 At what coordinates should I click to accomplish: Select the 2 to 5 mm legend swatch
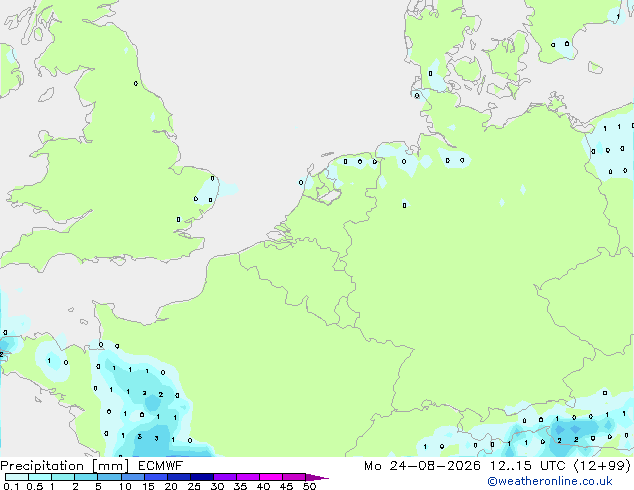pos(86,477)
